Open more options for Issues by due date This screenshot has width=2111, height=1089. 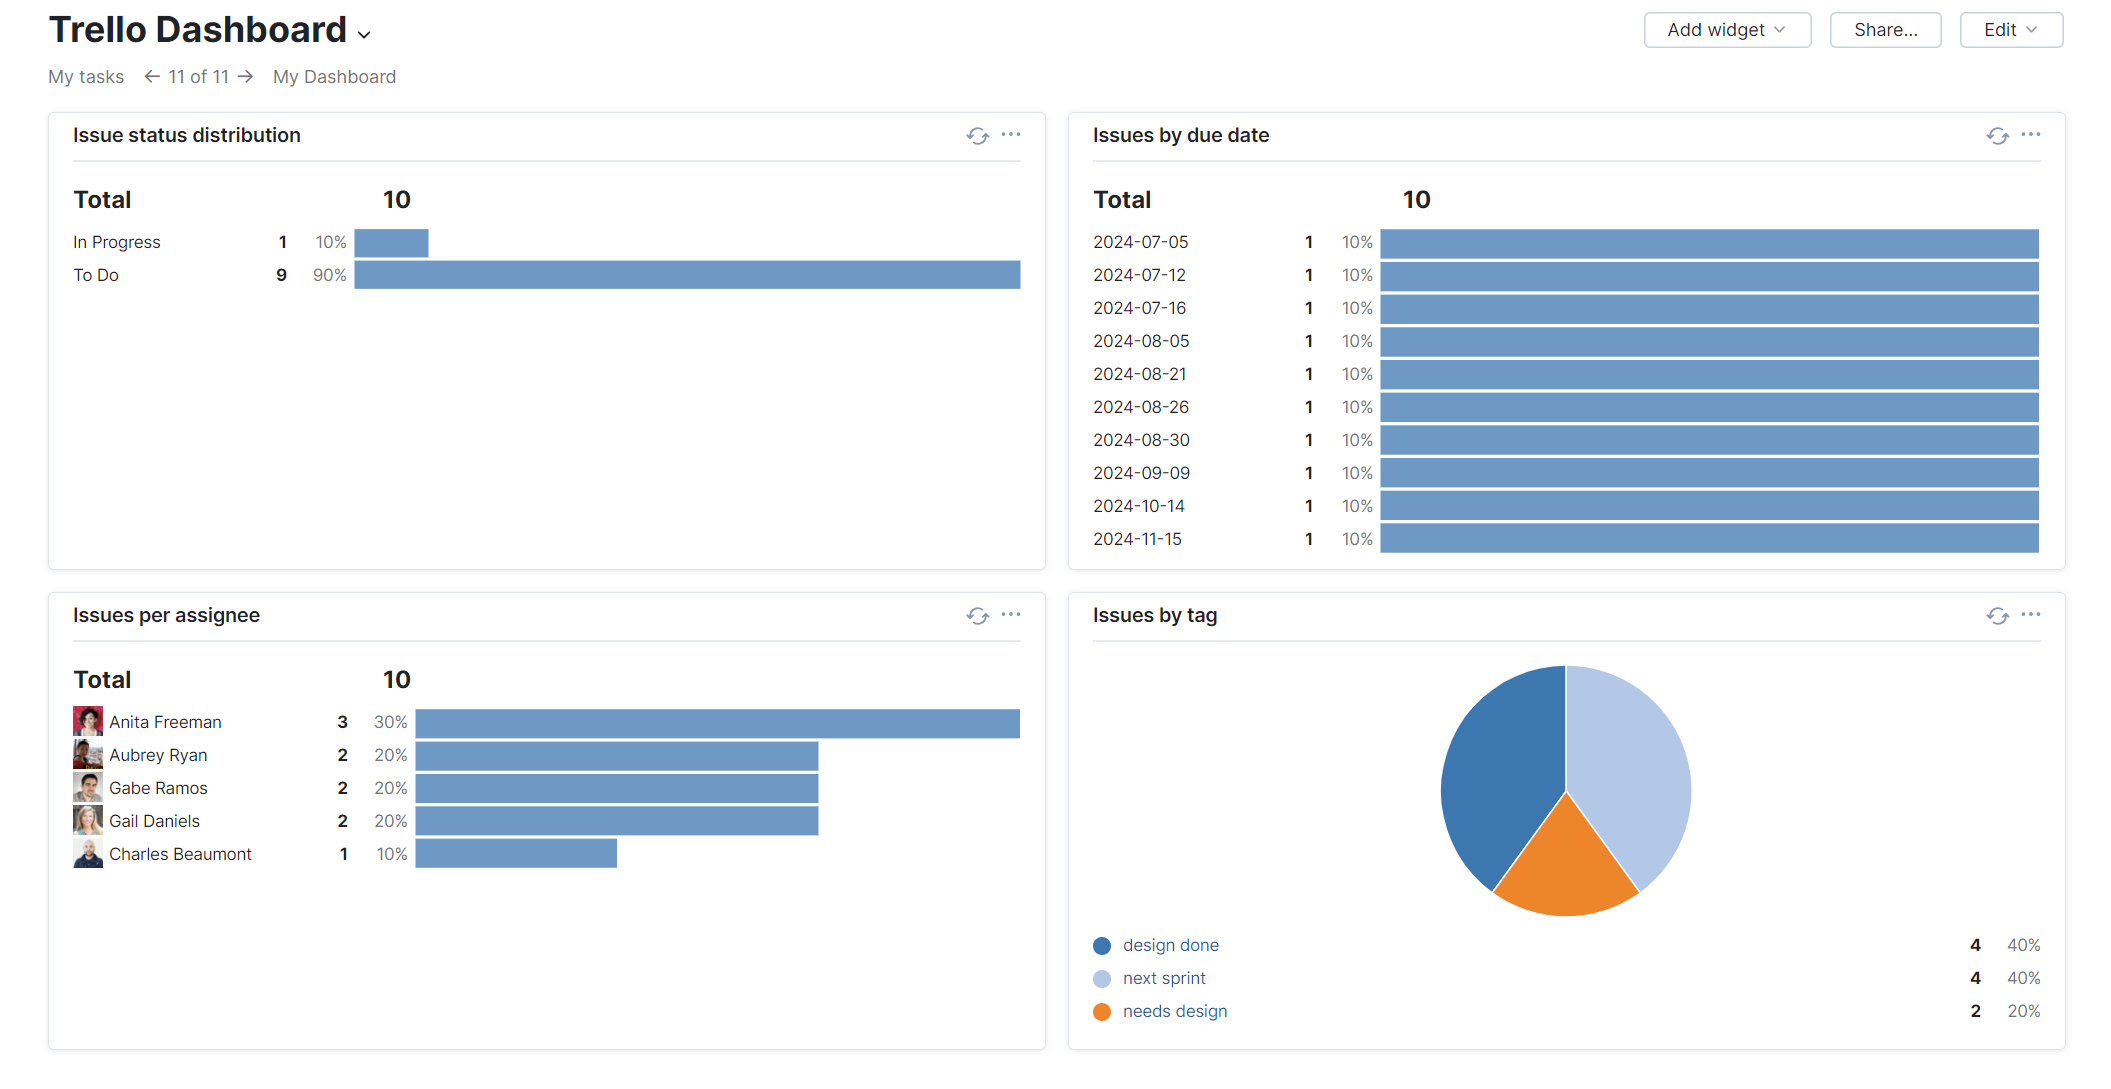tap(2031, 135)
